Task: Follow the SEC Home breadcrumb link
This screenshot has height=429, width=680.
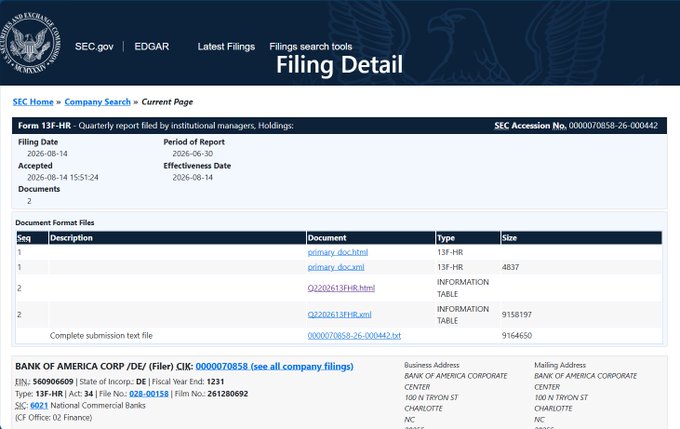Action: click(x=33, y=102)
